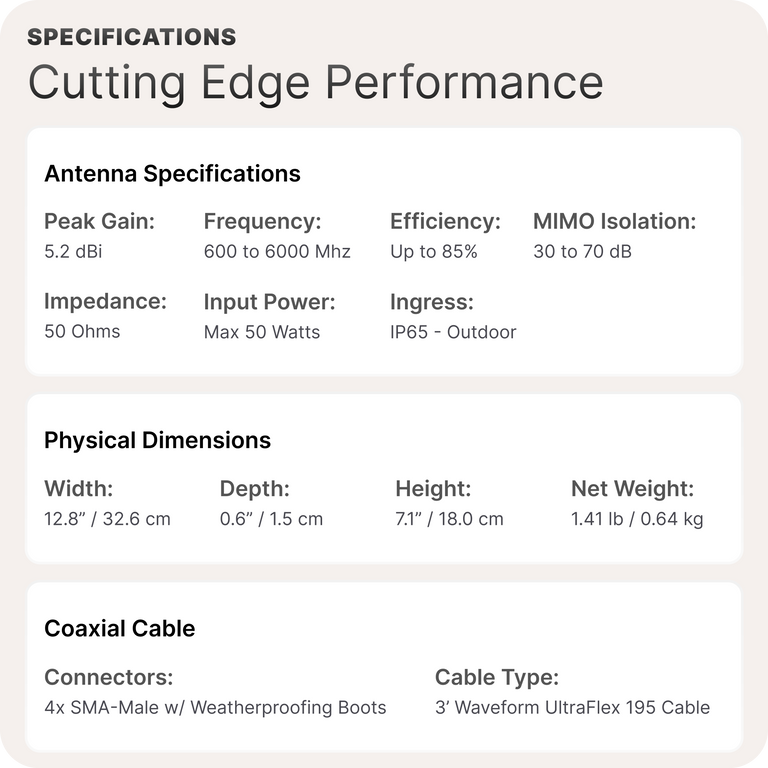The height and width of the screenshot is (768, 768).
Task: Click the SPECIFICATIONS heading label
Action: pos(131,38)
